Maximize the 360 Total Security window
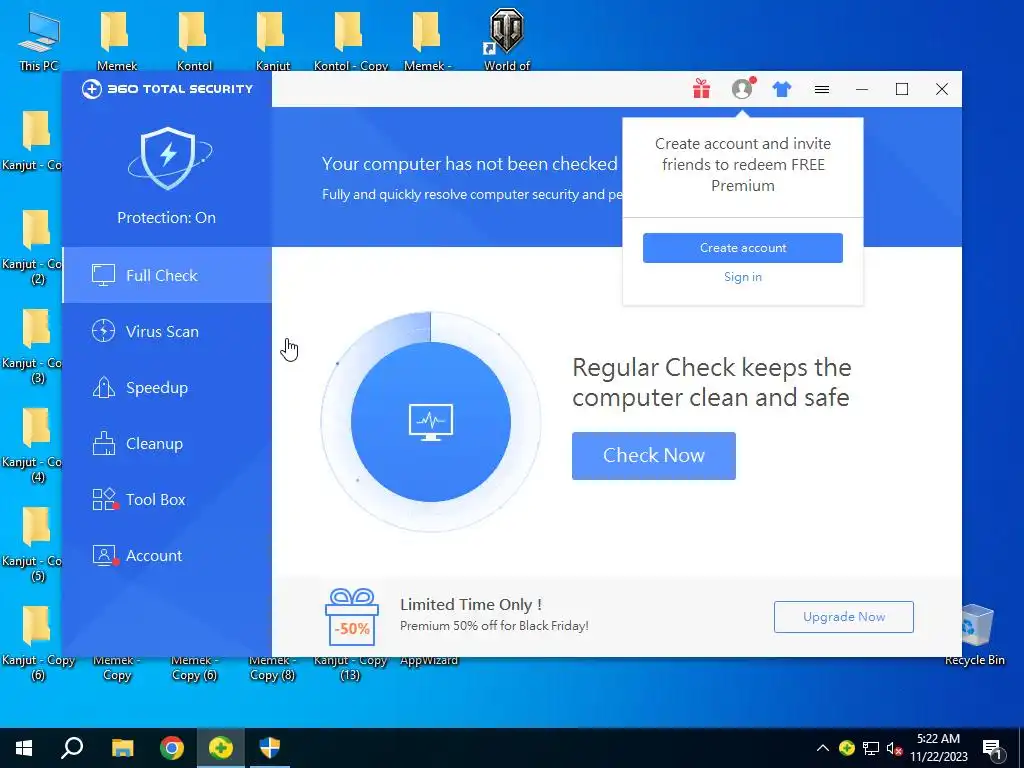This screenshot has width=1024, height=768. (902, 89)
